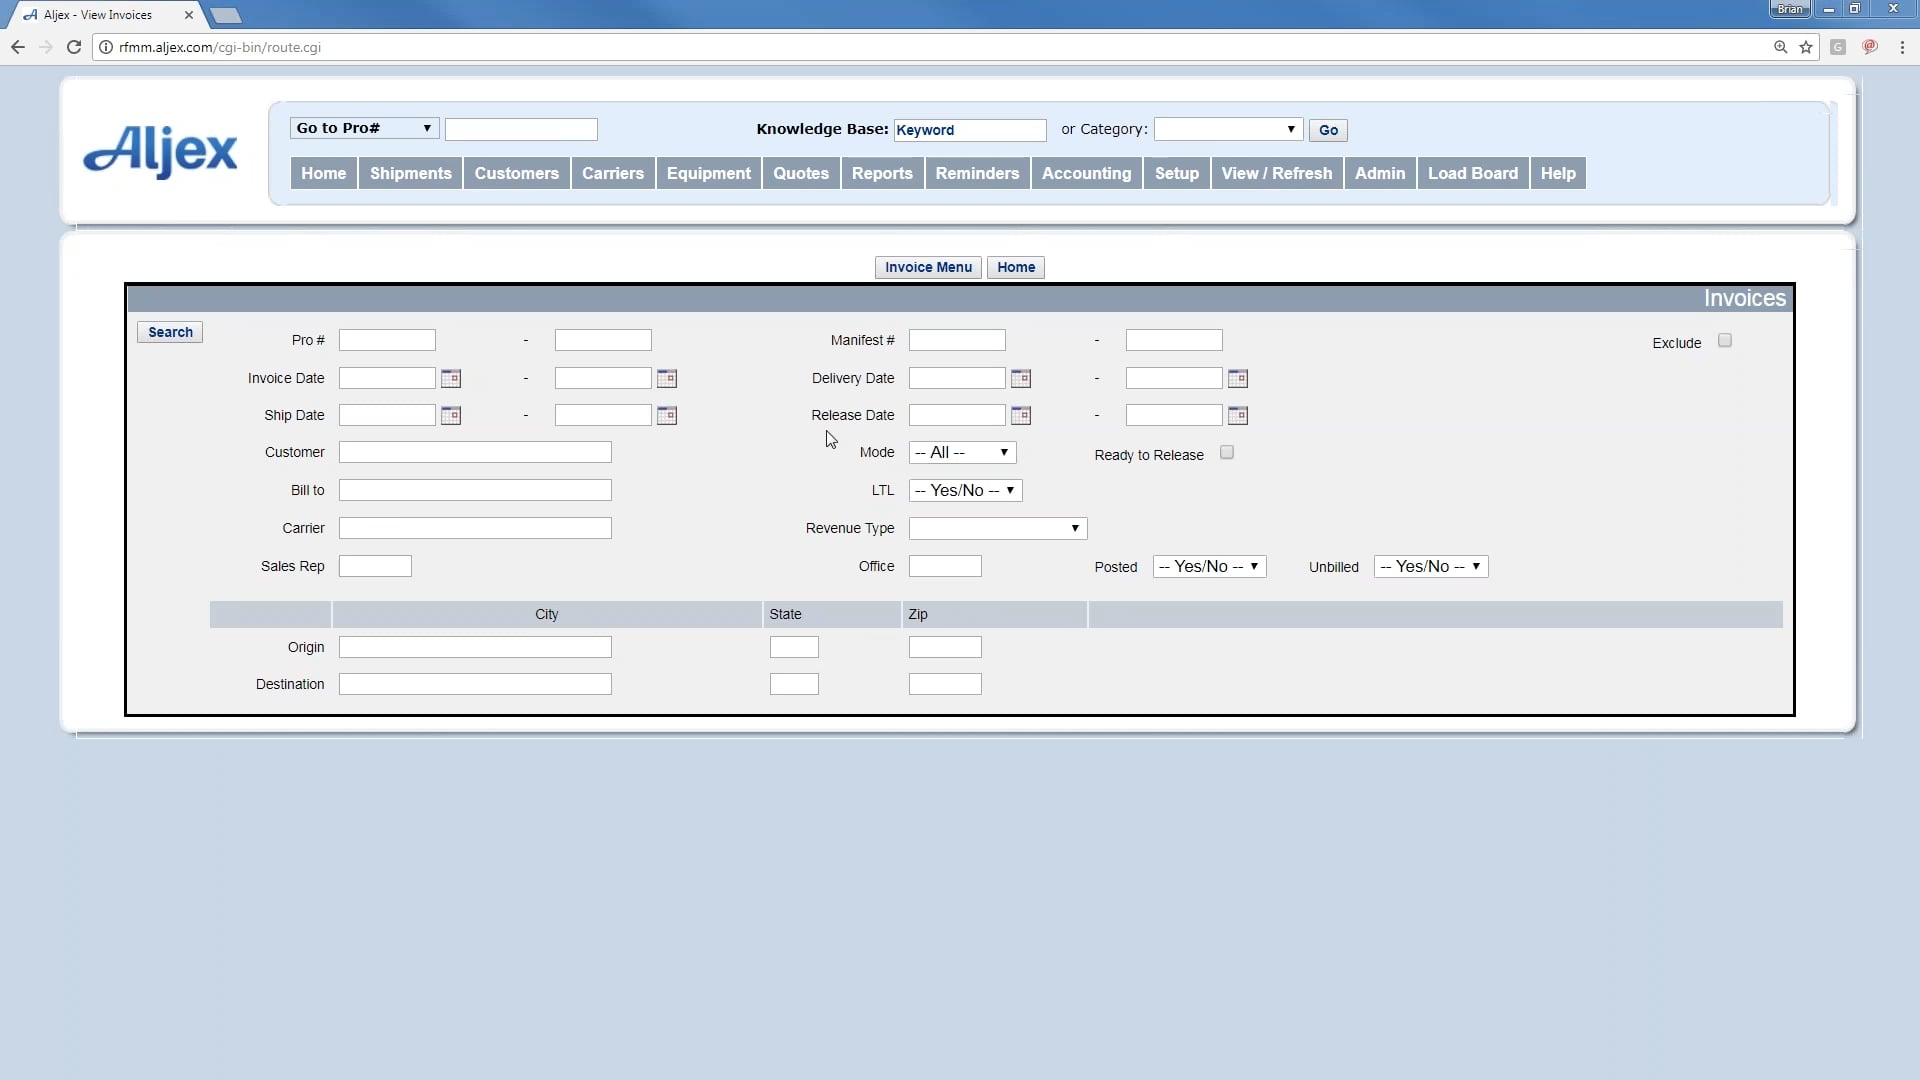
Task: Open the Go to Pro# dropdown
Action: (364, 128)
